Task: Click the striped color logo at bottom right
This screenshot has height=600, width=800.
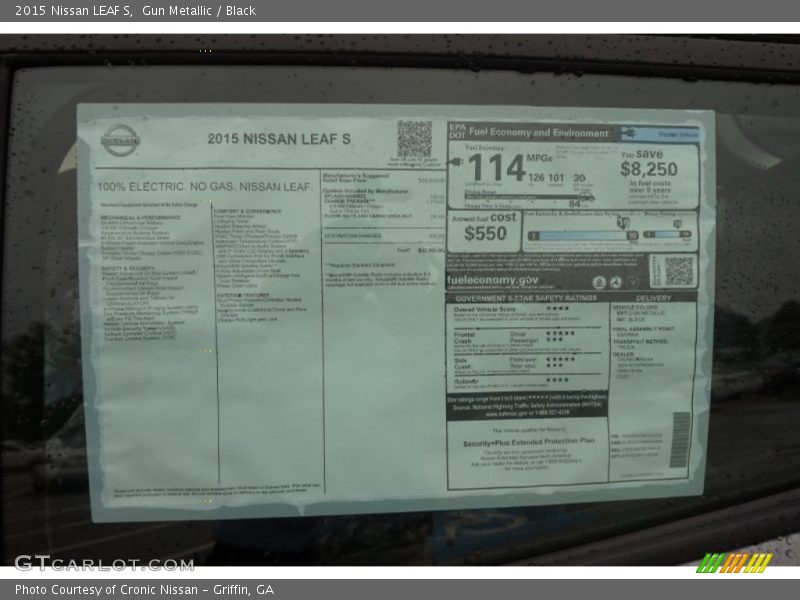Action: click(x=734, y=563)
